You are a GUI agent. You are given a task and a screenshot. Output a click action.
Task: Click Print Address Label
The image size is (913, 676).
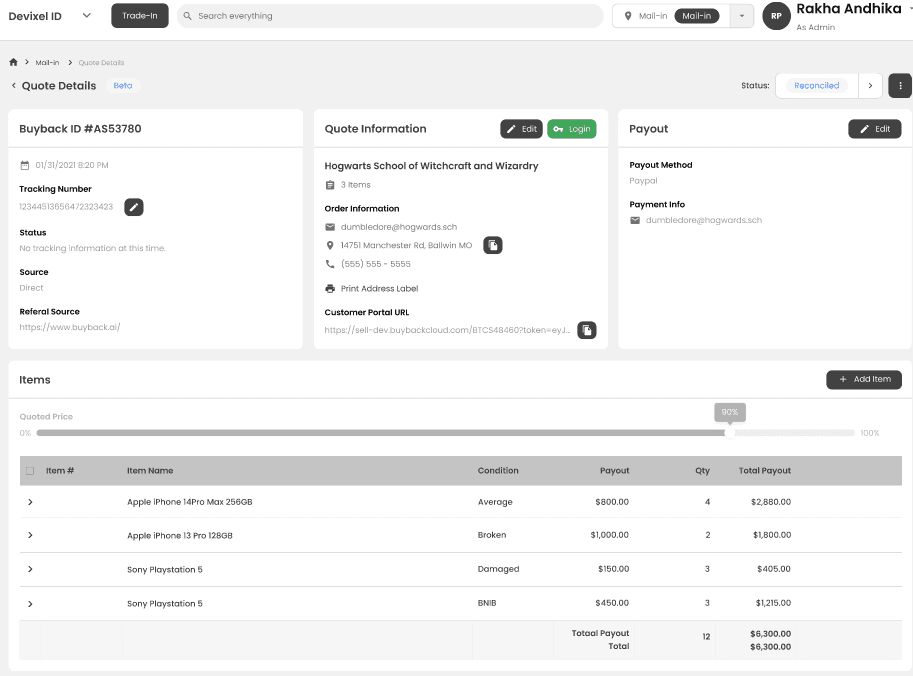(x=380, y=288)
